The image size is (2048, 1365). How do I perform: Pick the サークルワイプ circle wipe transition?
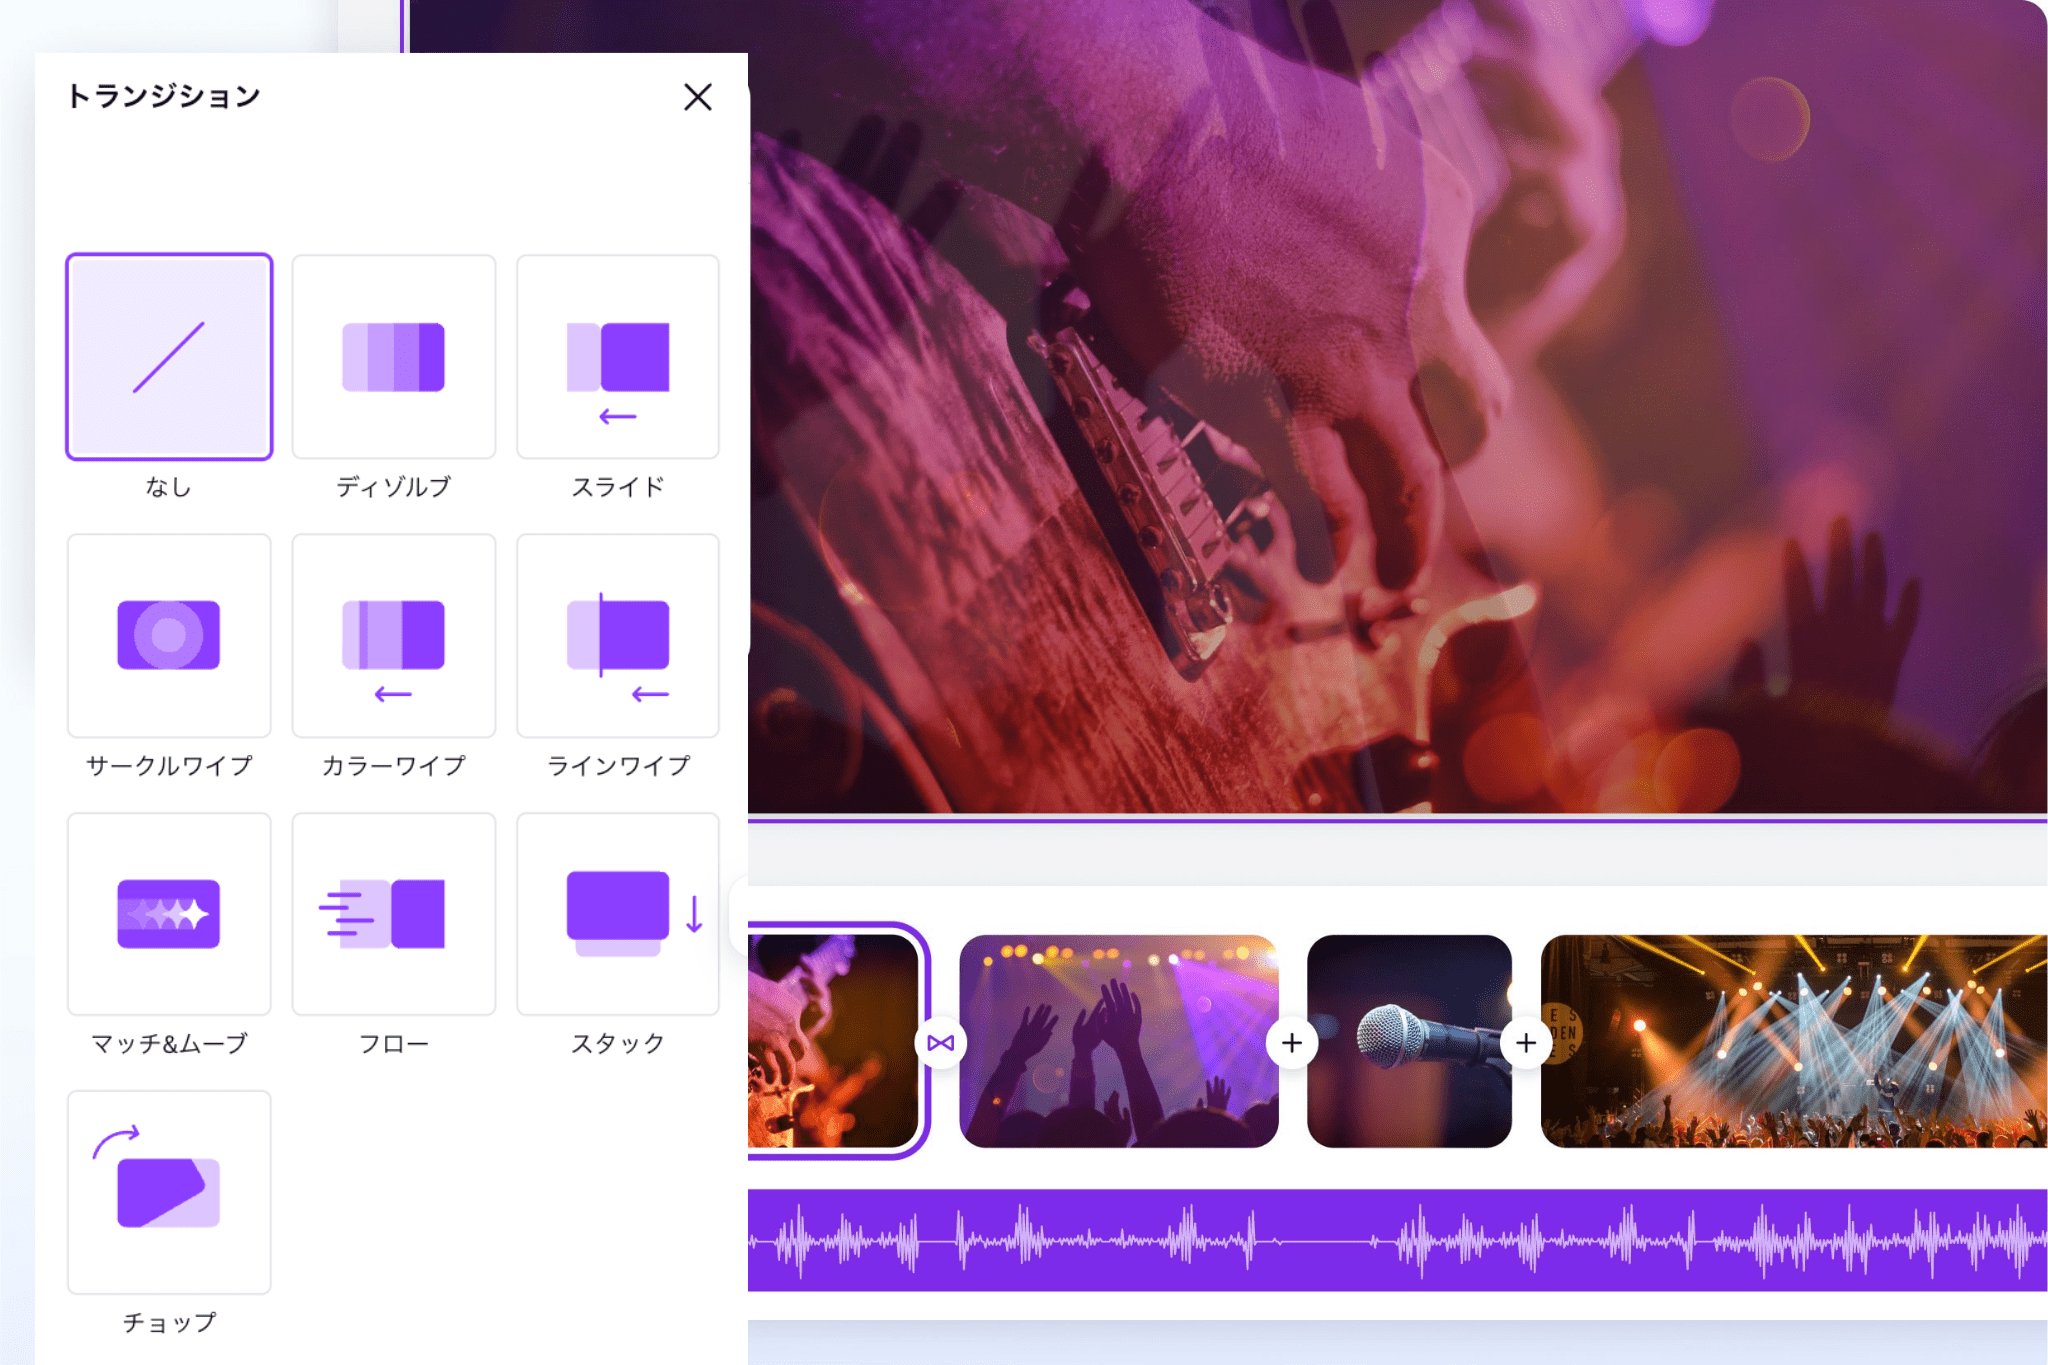(x=169, y=635)
